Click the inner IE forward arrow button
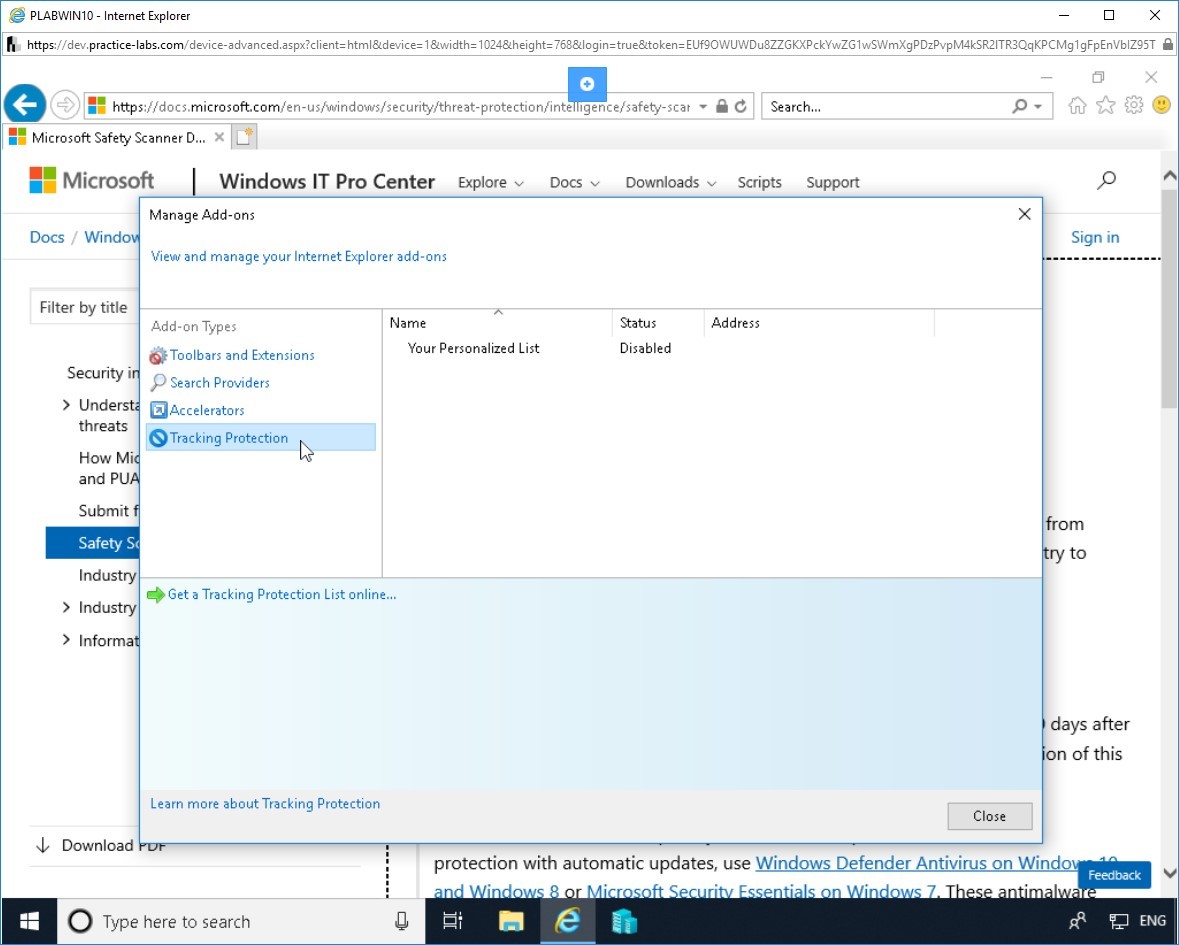Screen dimensions: 1179x945 tap(65, 105)
